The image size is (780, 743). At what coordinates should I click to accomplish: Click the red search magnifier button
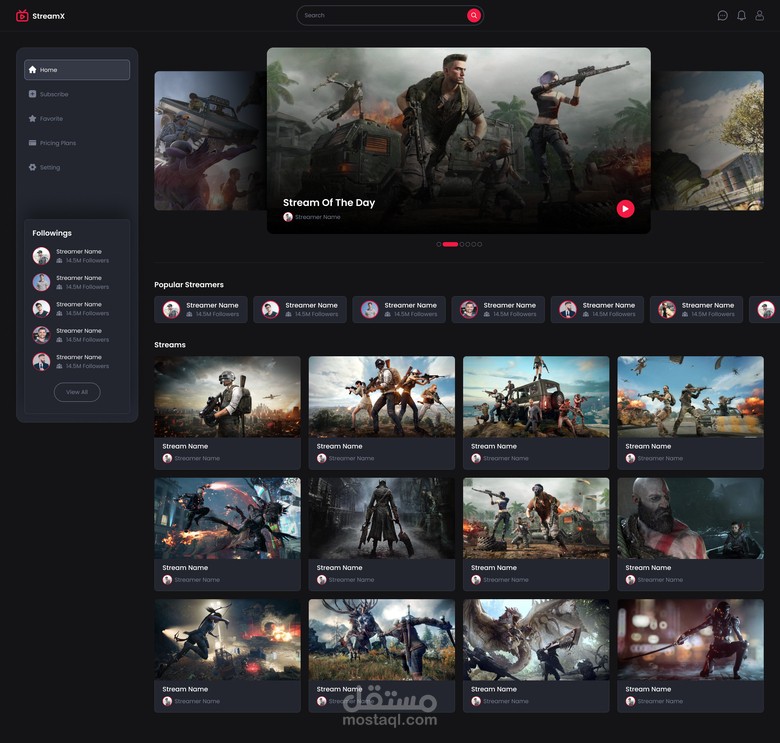coord(474,15)
